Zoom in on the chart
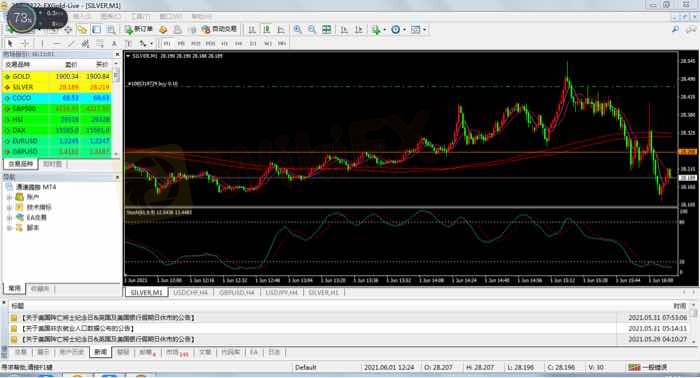The width and height of the screenshot is (700, 378). click(x=297, y=29)
